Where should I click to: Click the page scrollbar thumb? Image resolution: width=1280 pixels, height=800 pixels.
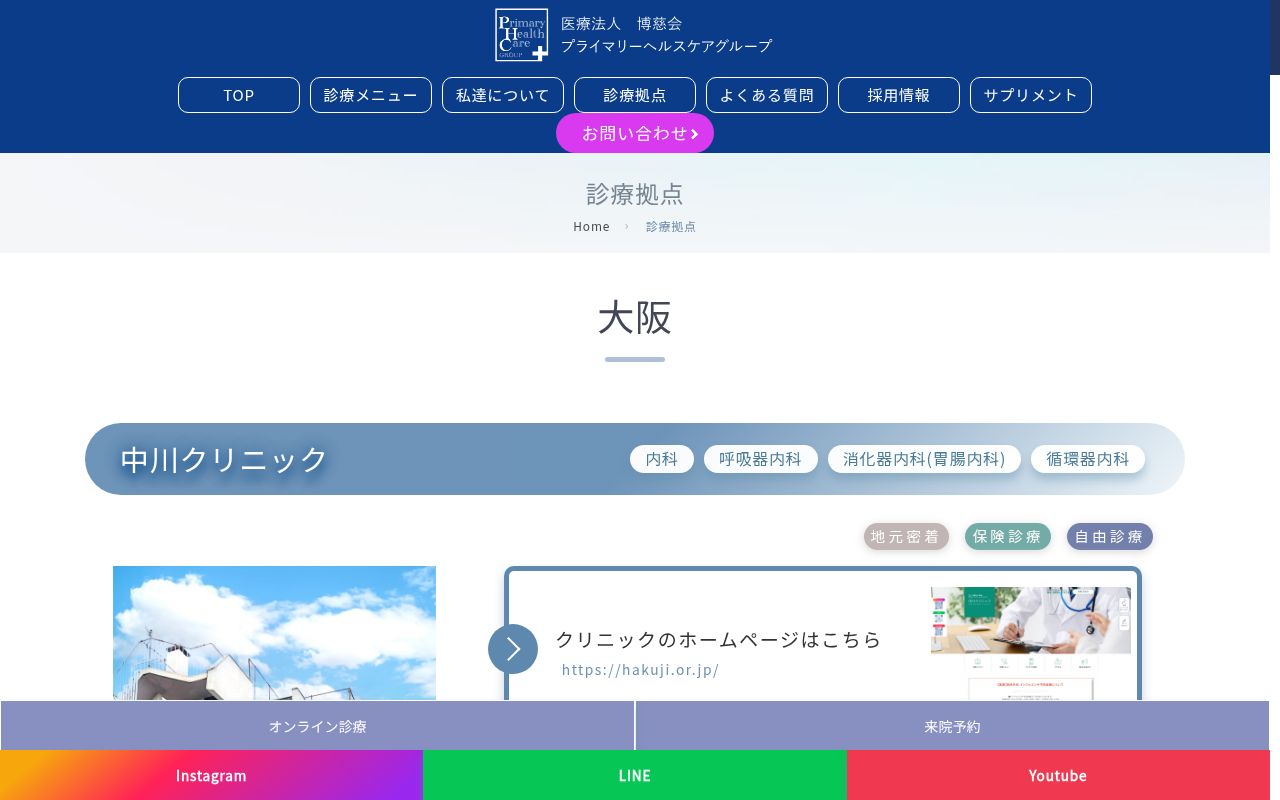(1275, 37)
